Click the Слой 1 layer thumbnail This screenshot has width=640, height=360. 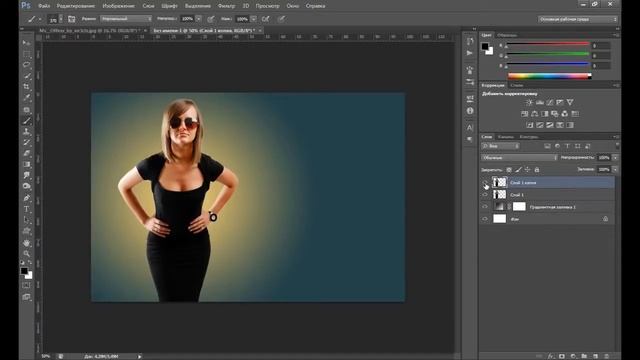coord(499,195)
